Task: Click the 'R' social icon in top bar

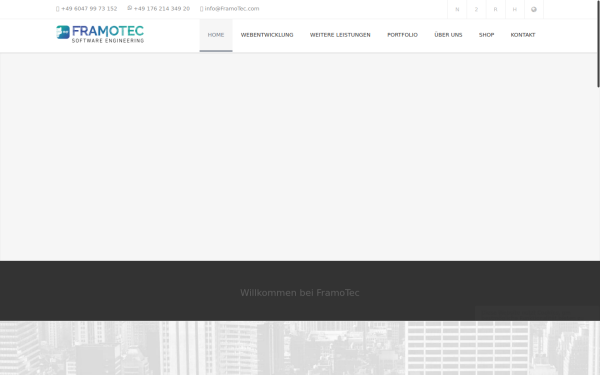Action: (496, 10)
